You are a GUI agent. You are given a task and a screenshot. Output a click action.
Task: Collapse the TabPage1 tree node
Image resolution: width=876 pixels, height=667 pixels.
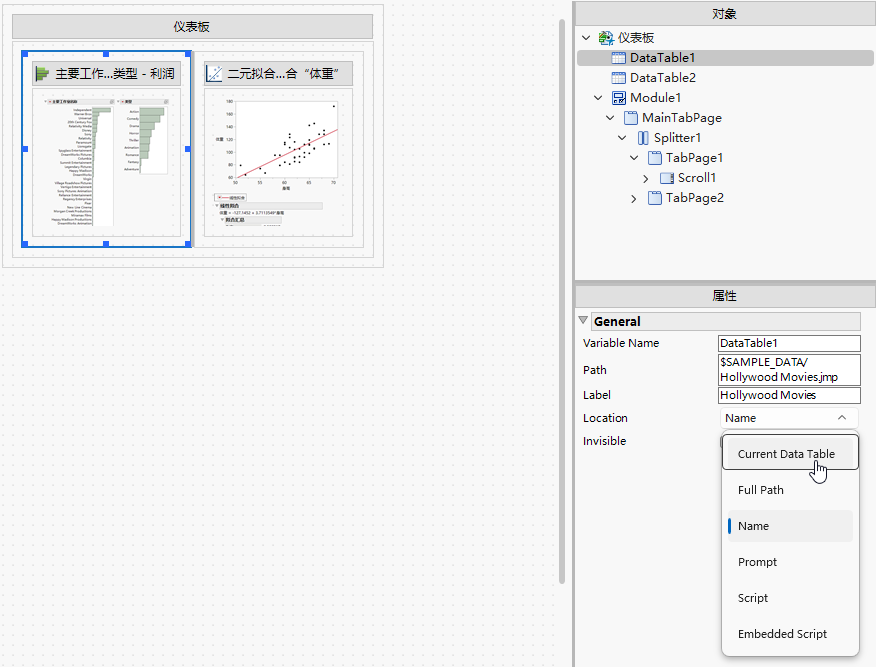tap(634, 158)
